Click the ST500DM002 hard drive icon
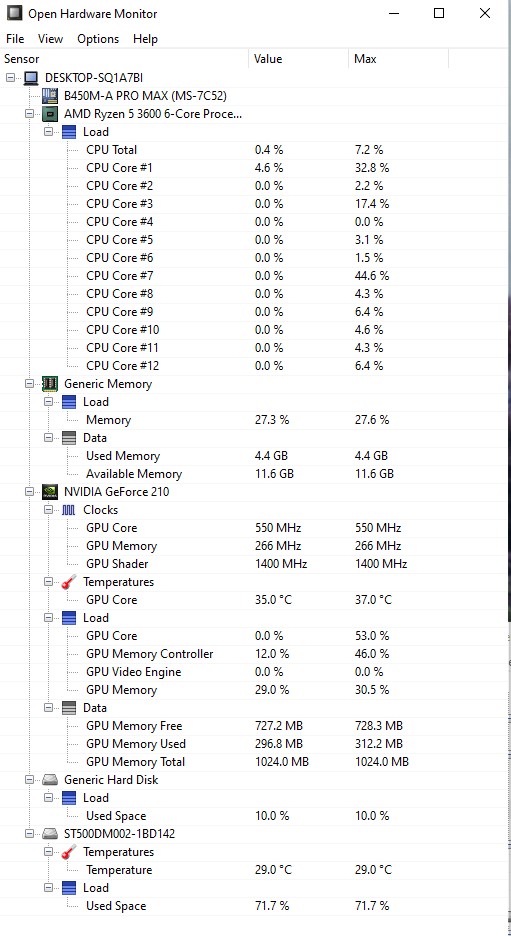511x936 pixels. pos(50,833)
